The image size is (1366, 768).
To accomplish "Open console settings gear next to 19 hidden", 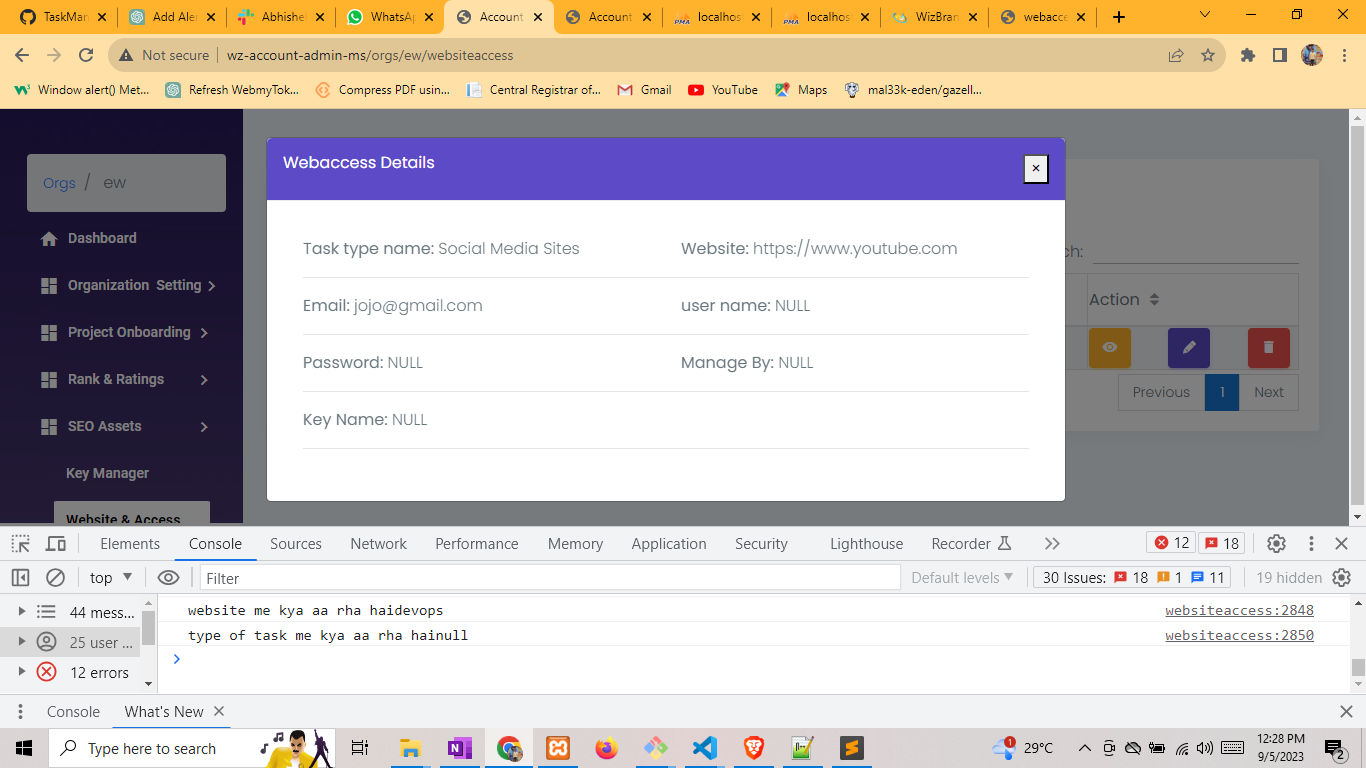I will click(x=1342, y=578).
